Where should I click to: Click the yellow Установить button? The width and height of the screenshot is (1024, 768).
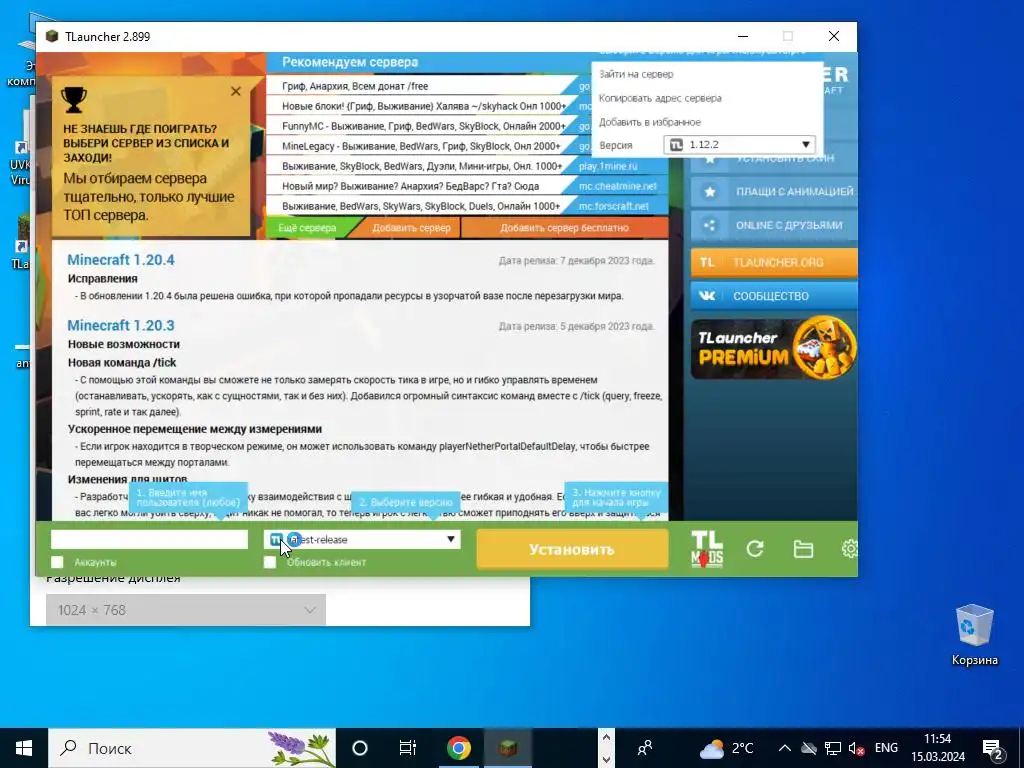click(572, 549)
